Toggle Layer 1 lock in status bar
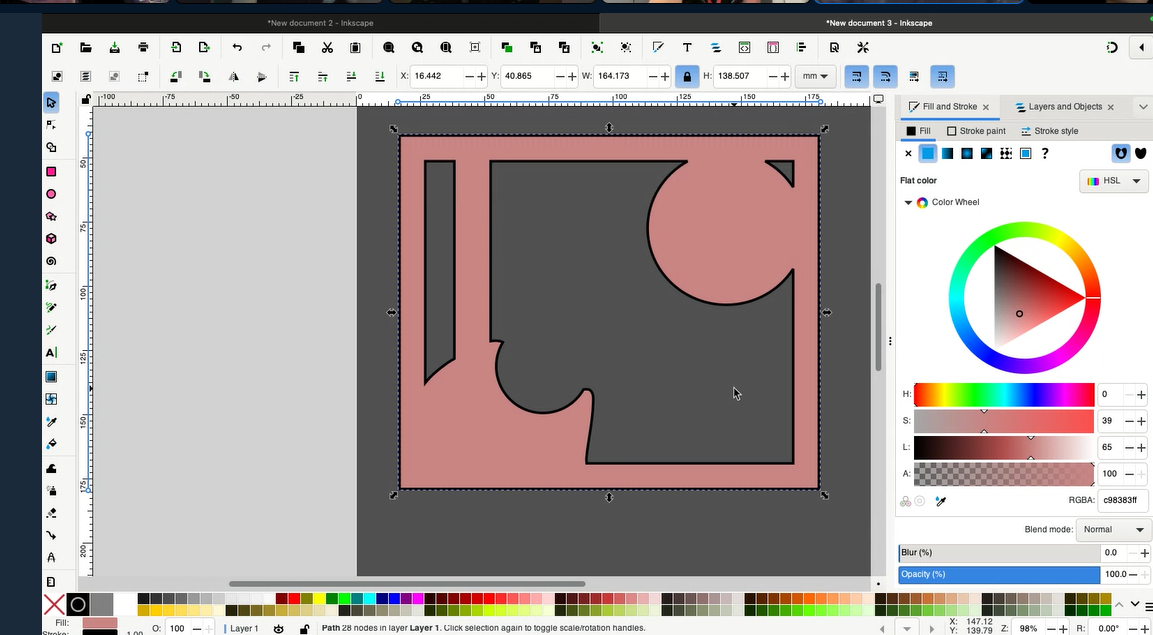This screenshot has width=1153, height=635. pyautogui.click(x=304, y=628)
